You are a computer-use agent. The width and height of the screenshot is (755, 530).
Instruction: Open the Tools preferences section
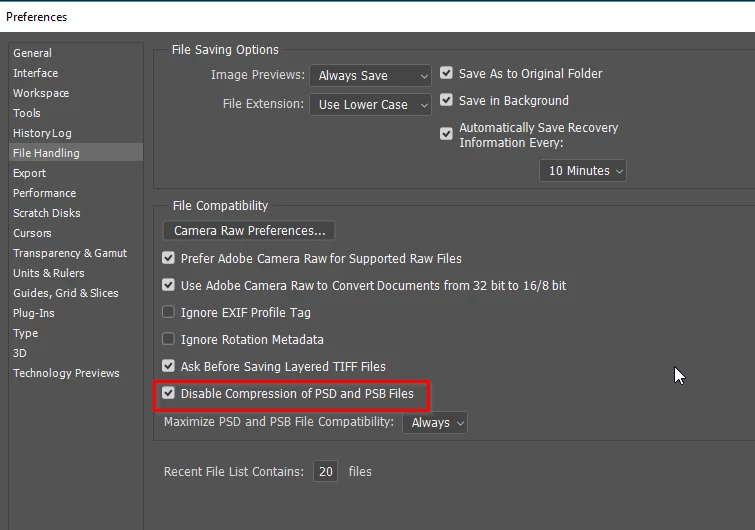(x=27, y=113)
